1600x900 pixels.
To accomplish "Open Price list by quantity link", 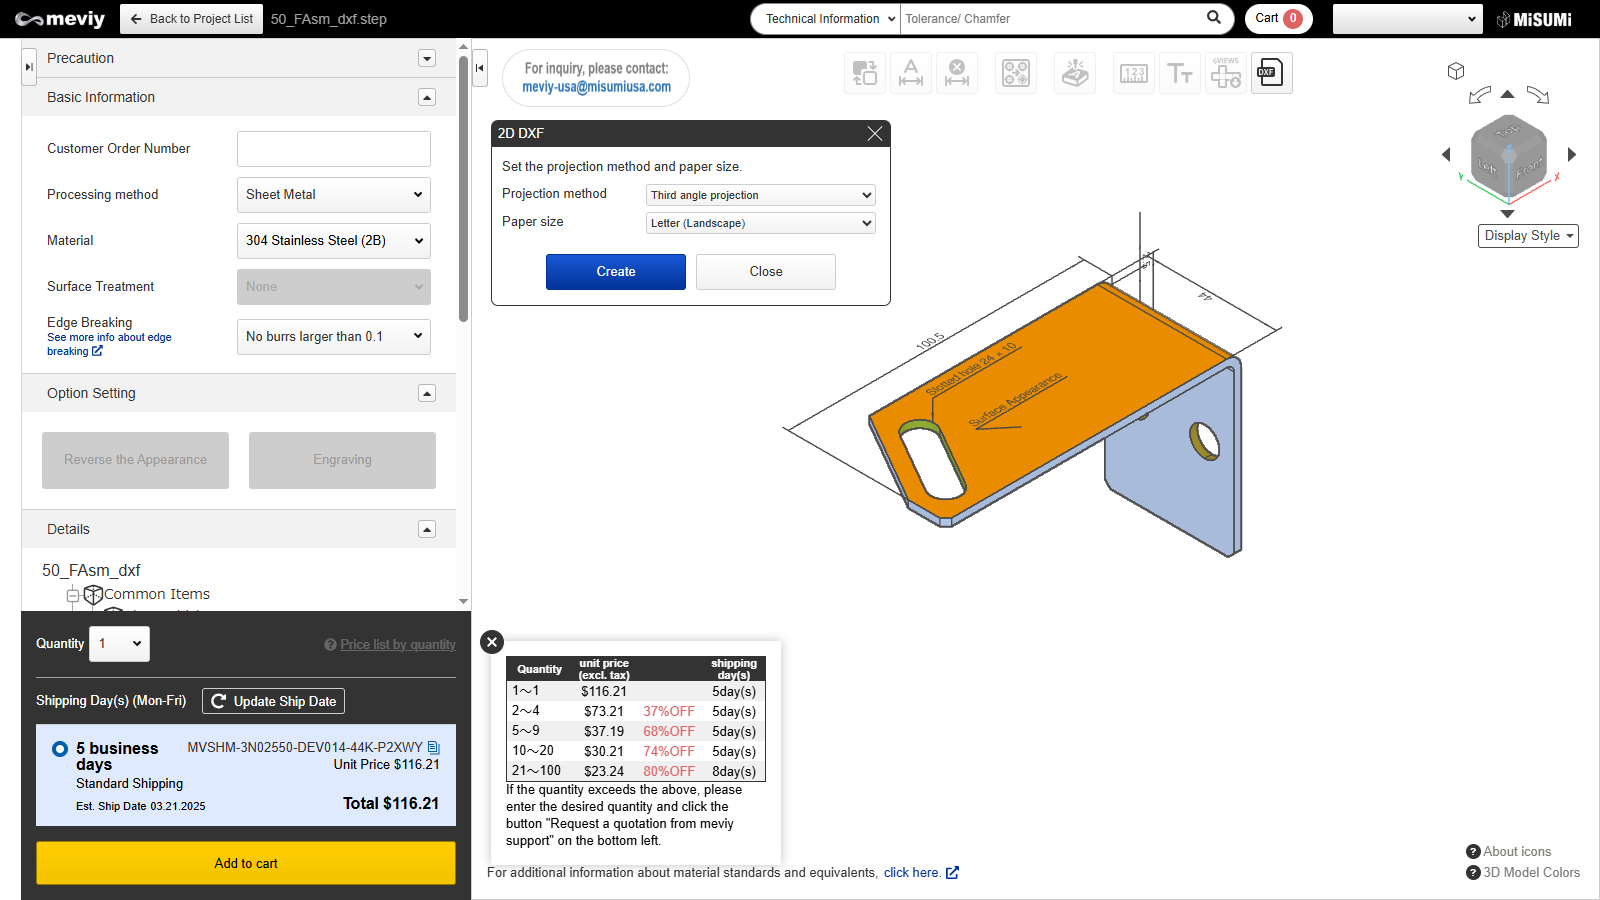I will (398, 645).
